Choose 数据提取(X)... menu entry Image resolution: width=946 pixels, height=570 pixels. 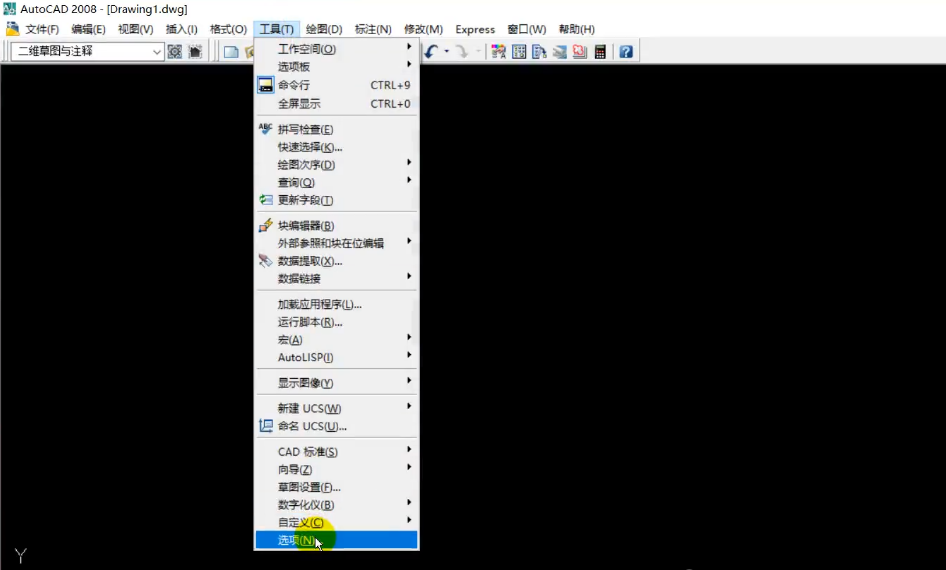click(x=336, y=261)
